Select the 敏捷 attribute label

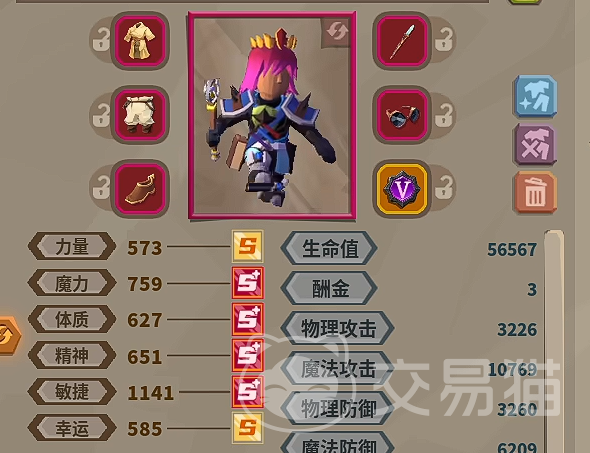pyautogui.click(x=72, y=392)
